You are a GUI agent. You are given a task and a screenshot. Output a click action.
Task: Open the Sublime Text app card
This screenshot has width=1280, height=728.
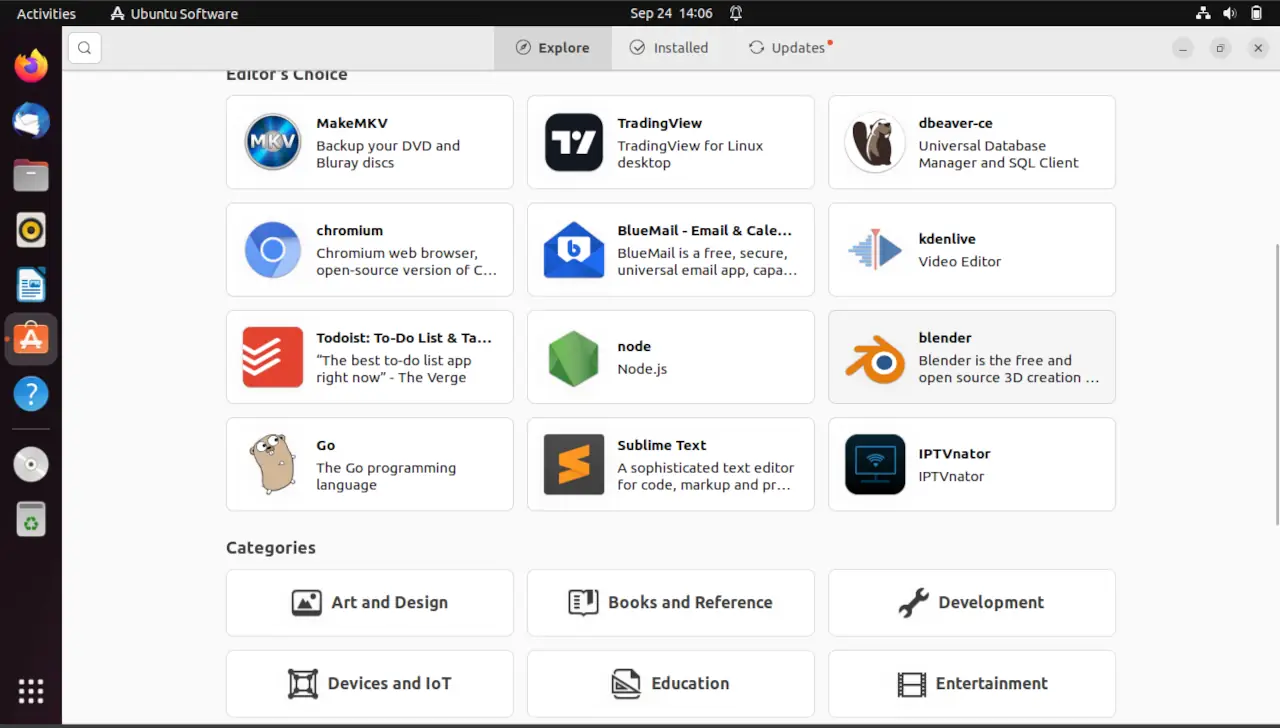pyautogui.click(x=671, y=464)
